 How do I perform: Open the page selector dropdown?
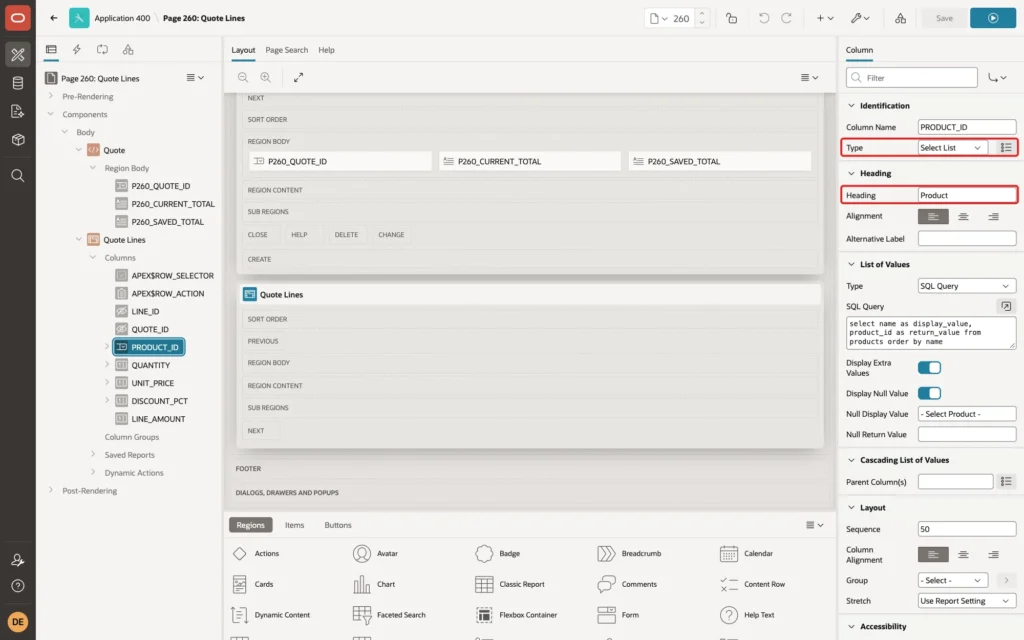coord(658,18)
